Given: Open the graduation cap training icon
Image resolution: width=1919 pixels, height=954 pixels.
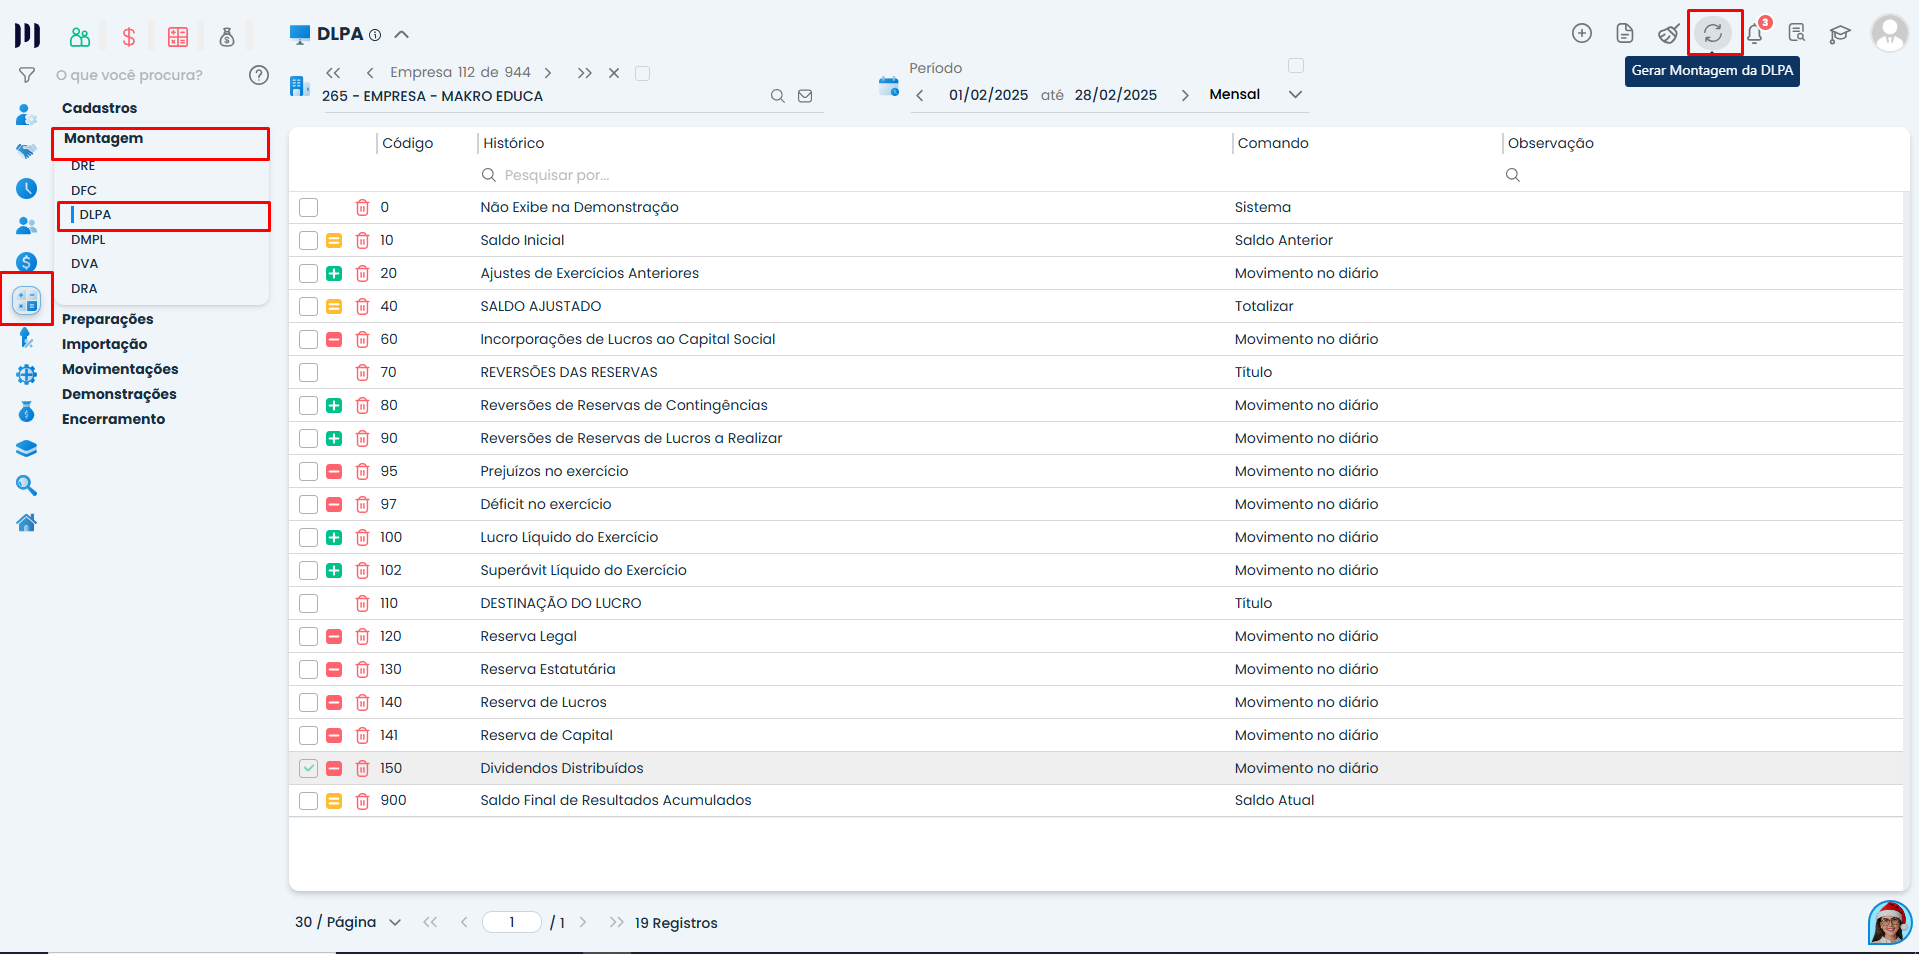Looking at the screenshot, I should click(x=1839, y=35).
